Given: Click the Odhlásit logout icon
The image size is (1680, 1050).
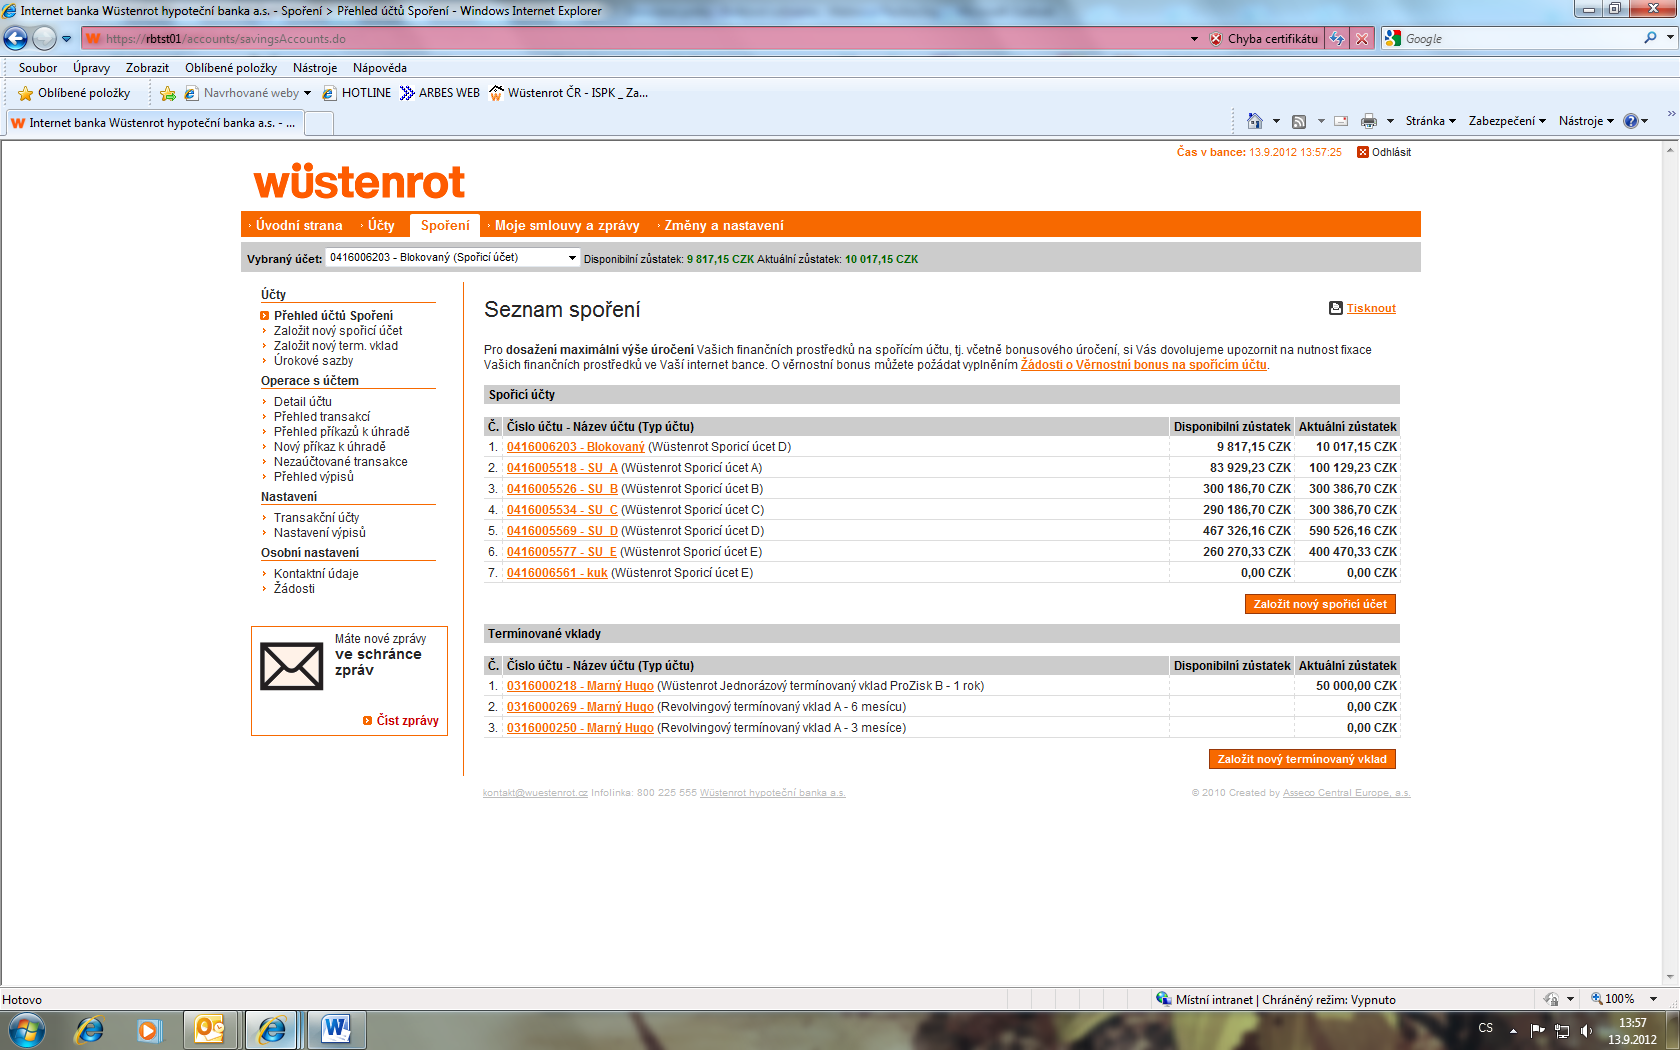Looking at the screenshot, I should [x=1362, y=152].
